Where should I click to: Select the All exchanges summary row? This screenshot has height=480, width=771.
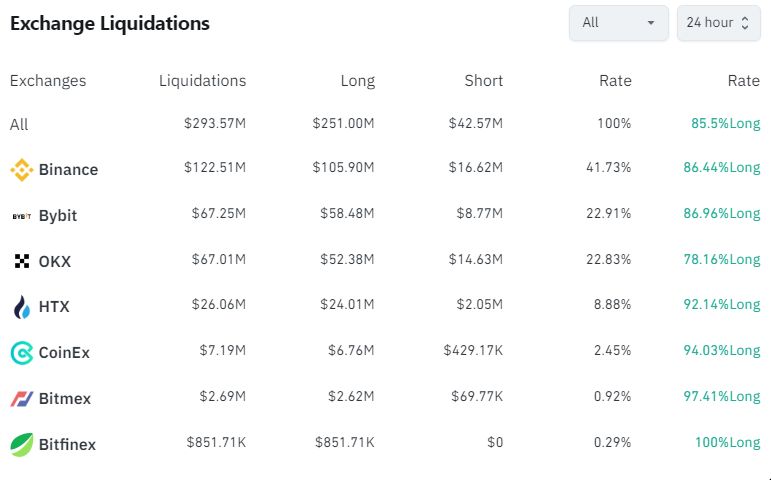(x=385, y=123)
